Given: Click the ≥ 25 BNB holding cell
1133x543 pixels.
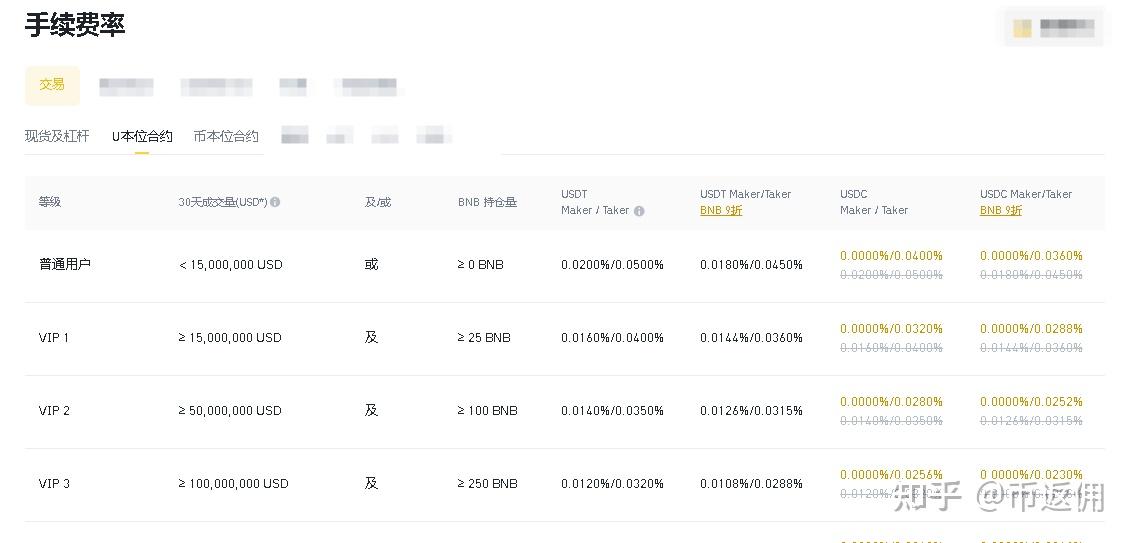Looking at the screenshot, I should (x=484, y=338).
